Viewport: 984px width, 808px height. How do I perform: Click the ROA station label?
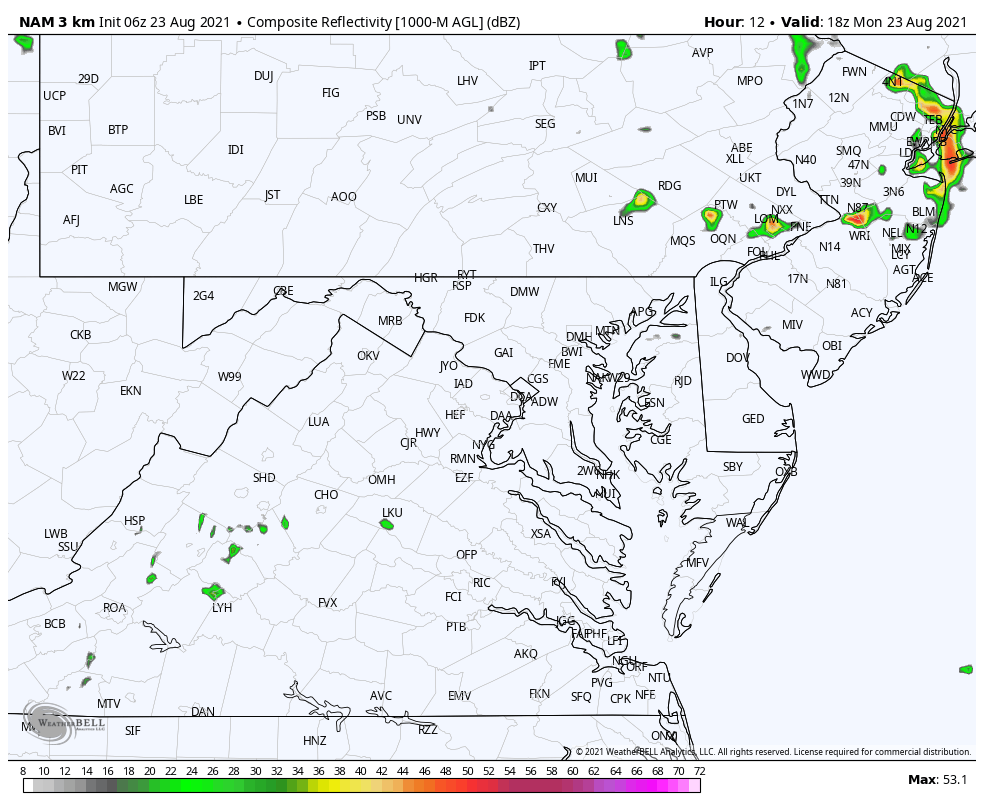(115, 608)
